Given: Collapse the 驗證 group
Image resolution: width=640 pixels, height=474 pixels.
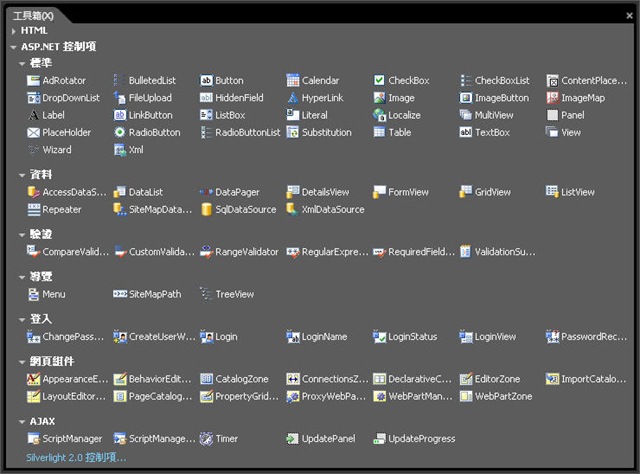Looking at the screenshot, I should [22, 235].
